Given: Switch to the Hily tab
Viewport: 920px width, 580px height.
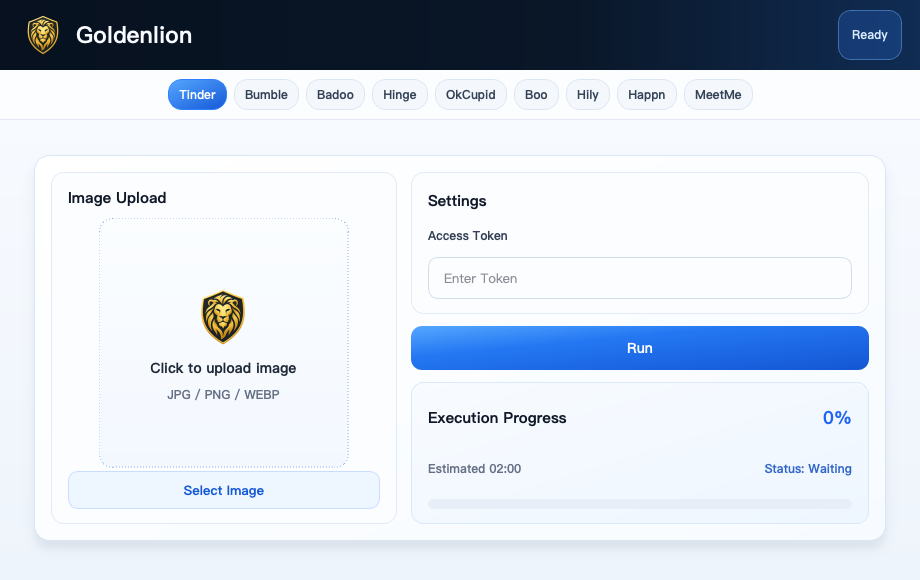Looking at the screenshot, I should 587,94.
